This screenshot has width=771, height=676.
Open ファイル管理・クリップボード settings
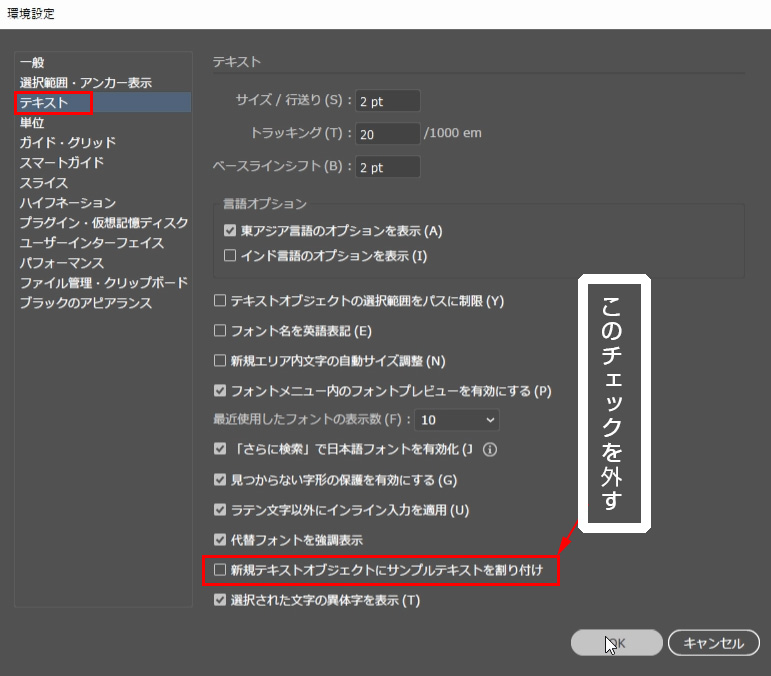click(x=104, y=283)
